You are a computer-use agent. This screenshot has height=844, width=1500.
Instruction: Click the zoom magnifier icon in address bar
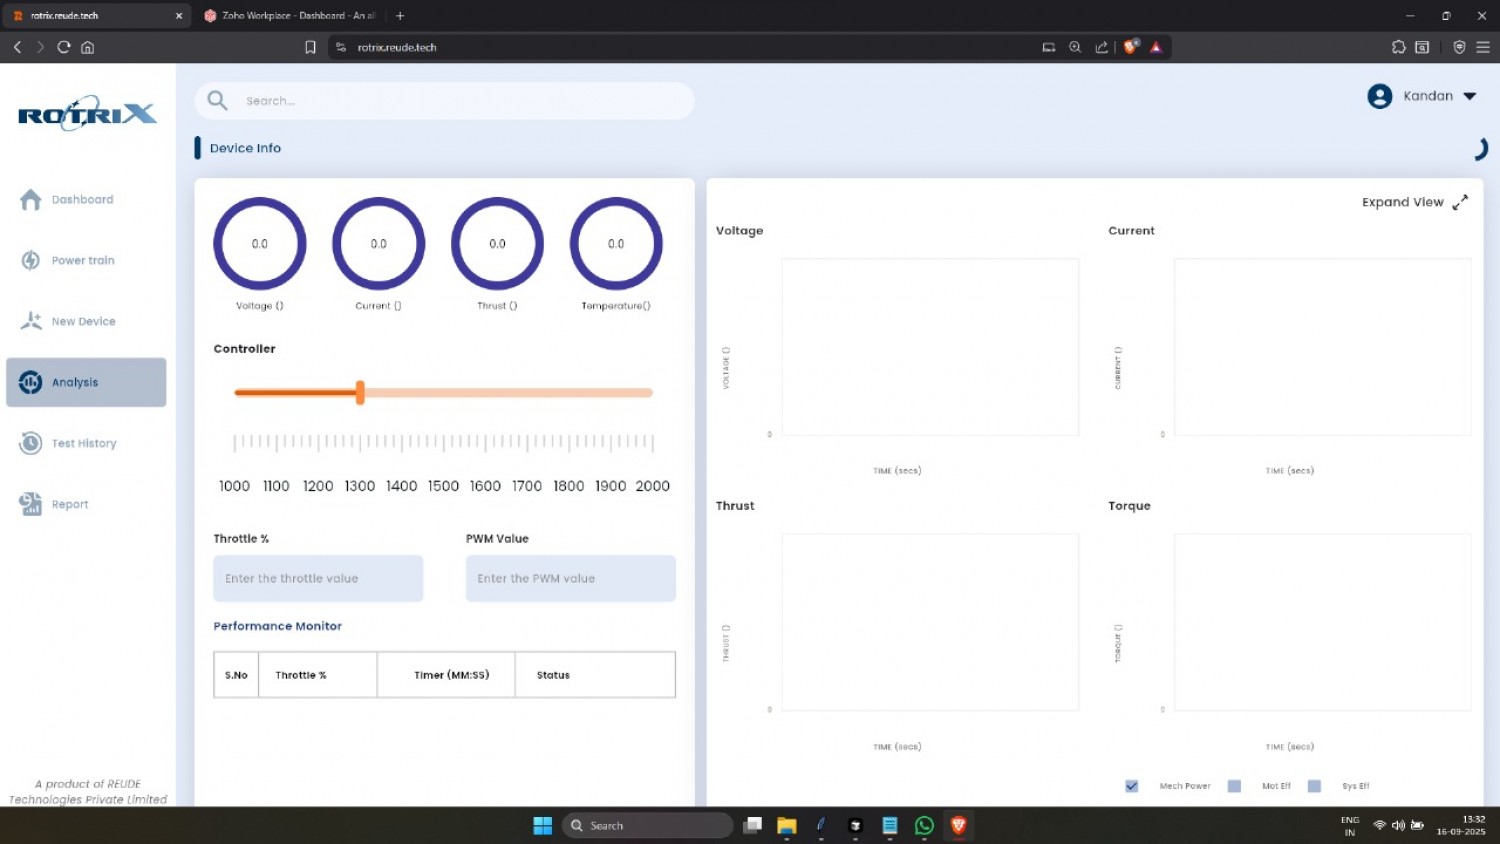coord(1075,47)
